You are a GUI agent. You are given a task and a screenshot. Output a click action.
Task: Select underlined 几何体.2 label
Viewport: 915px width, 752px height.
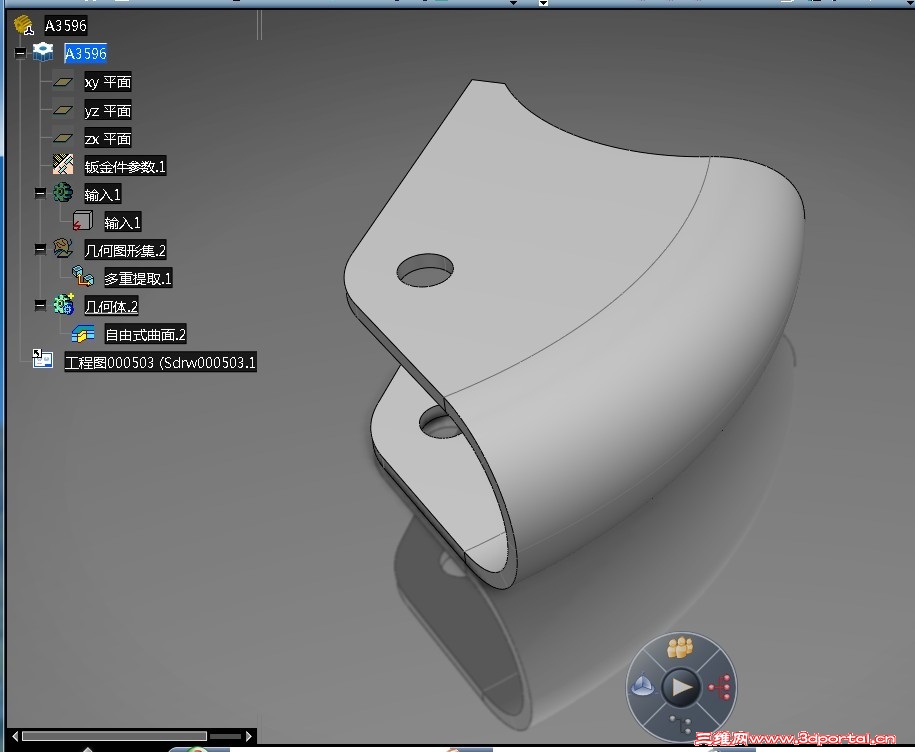click(111, 306)
